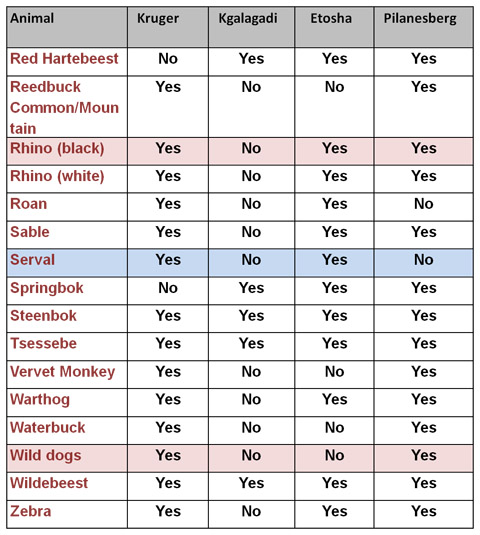
Task: Click the Animal column header
Action: click(x=32, y=18)
